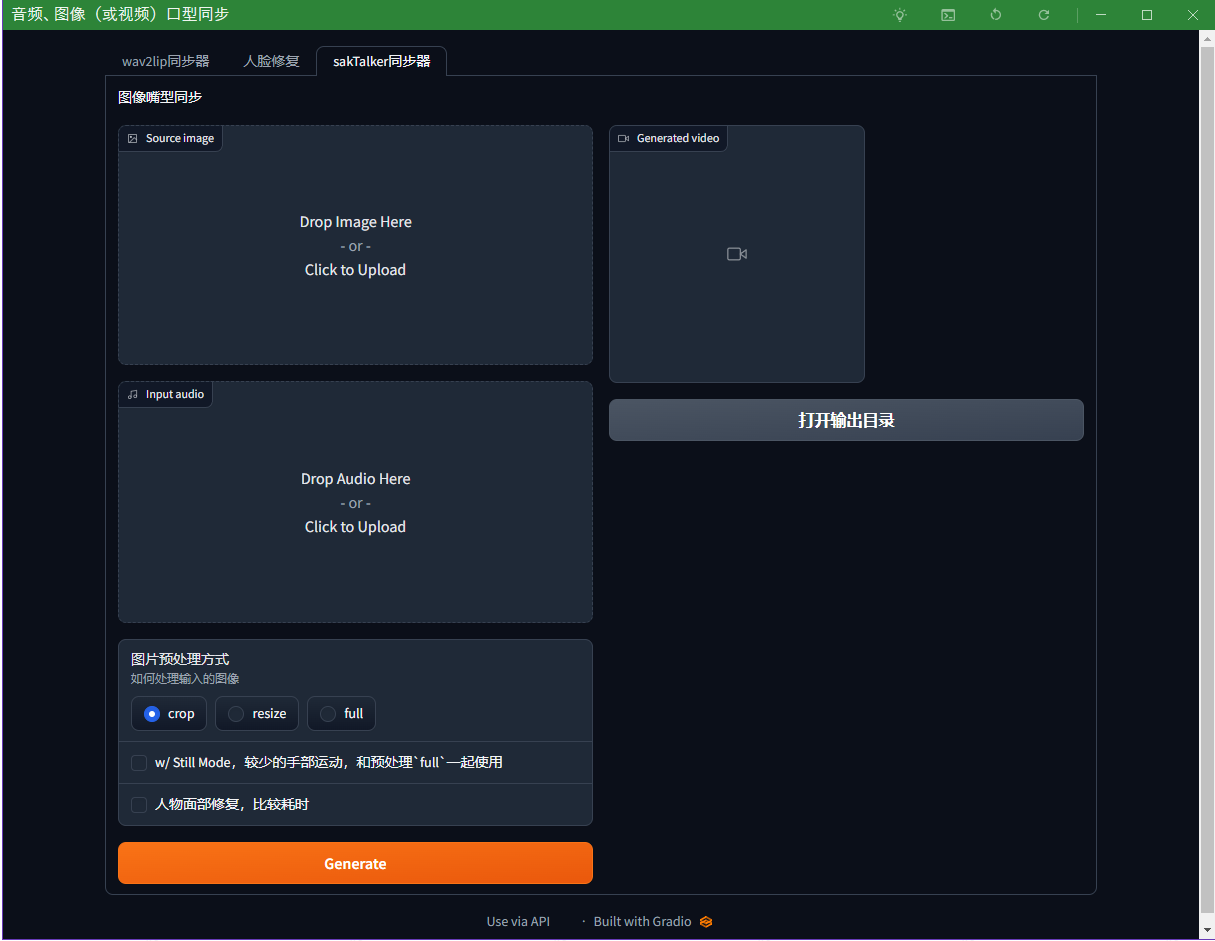Switch to the wav2lip同步器 tab
Viewport: 1215px width, 941px height.
coord(166,61)
